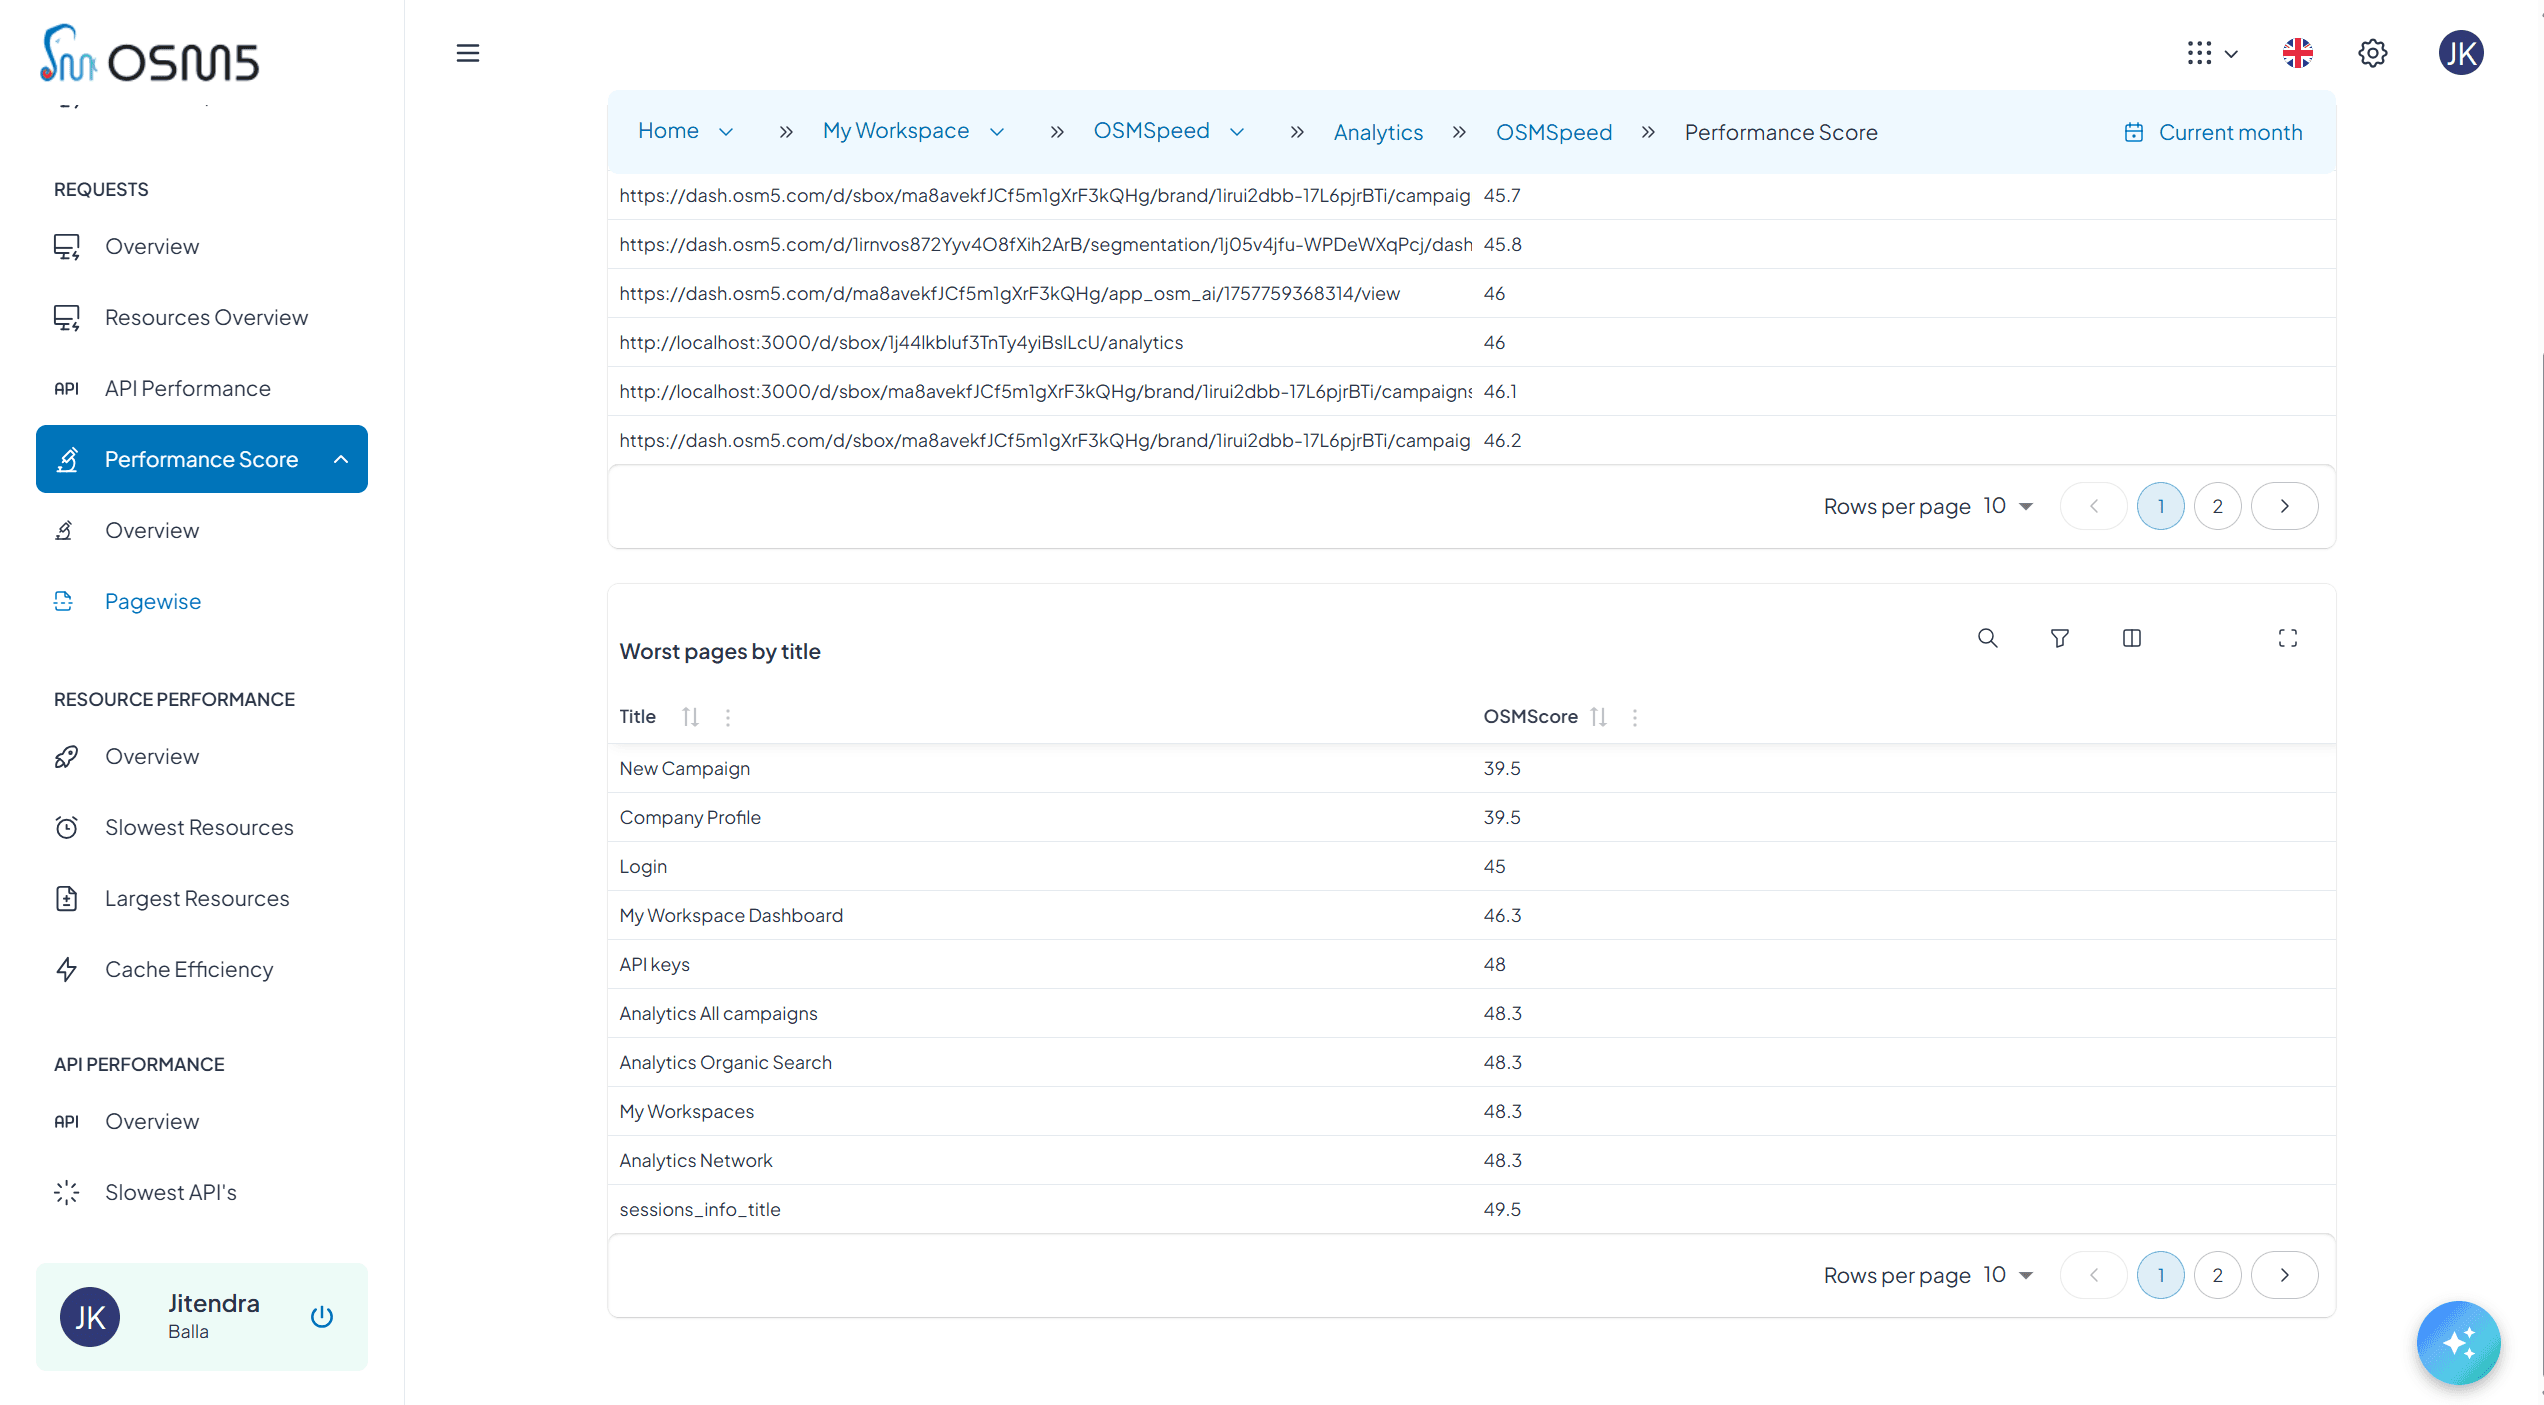Toggle the hamburger menu at the top
The height and width of the screenshot is (1405, 2544).
(466, 53)
